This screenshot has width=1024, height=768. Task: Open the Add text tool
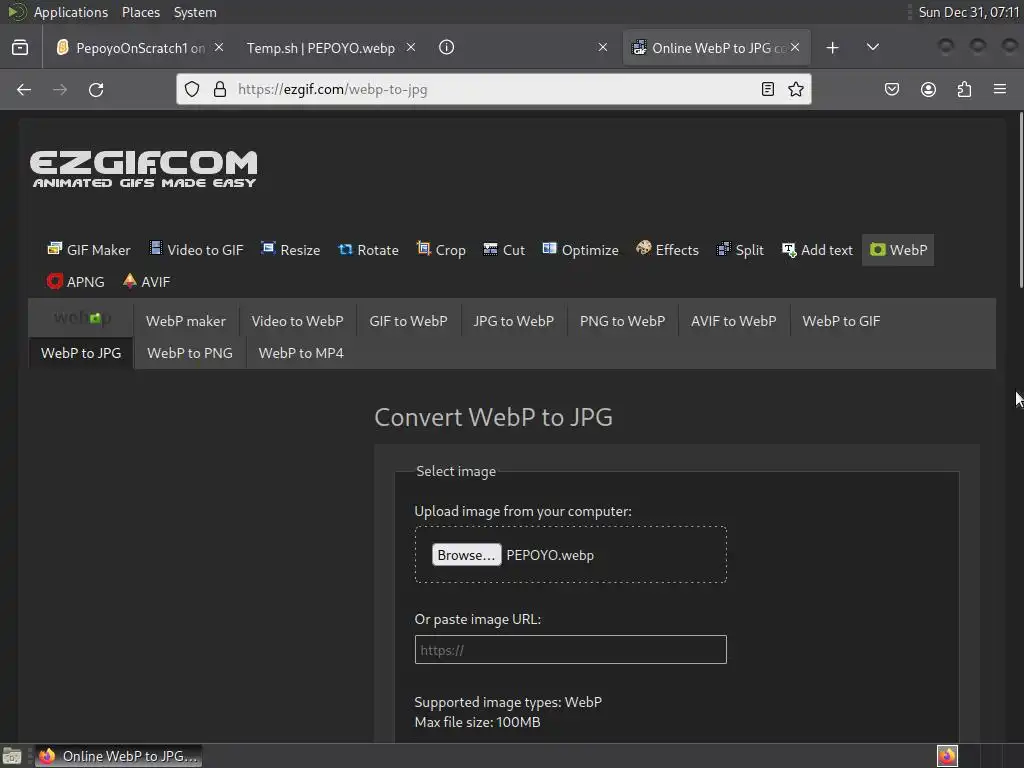coord(818,250)
